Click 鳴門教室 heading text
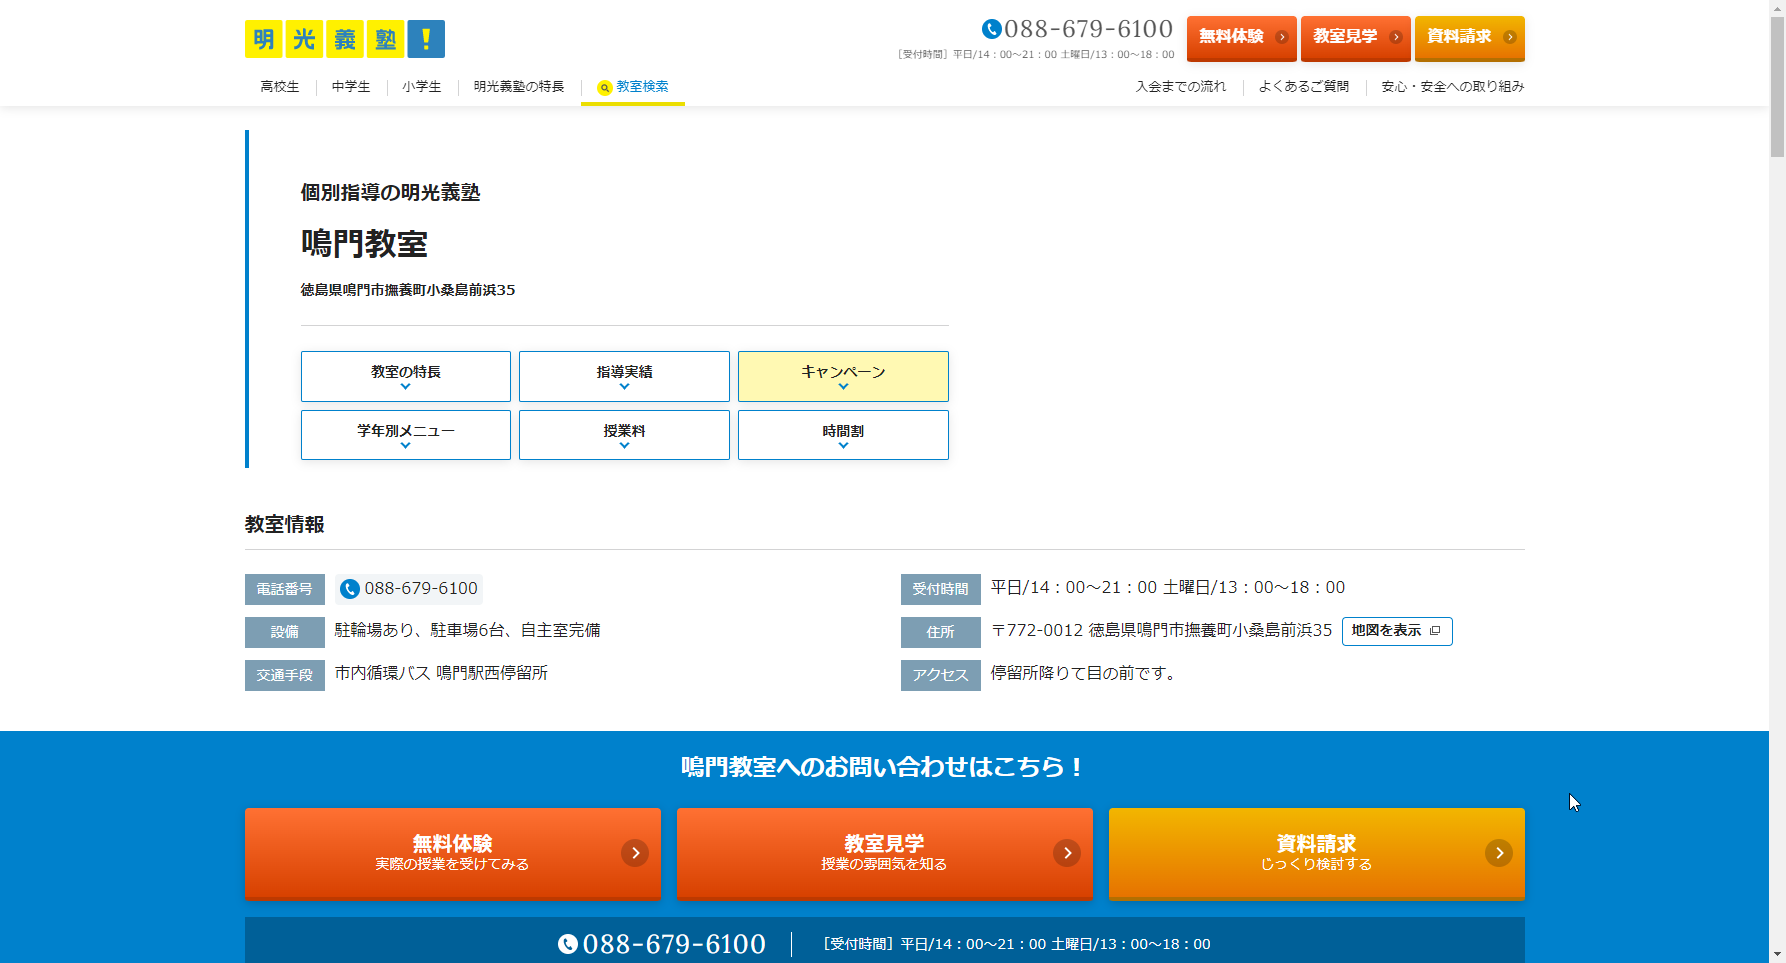 [x=364, y=243]
